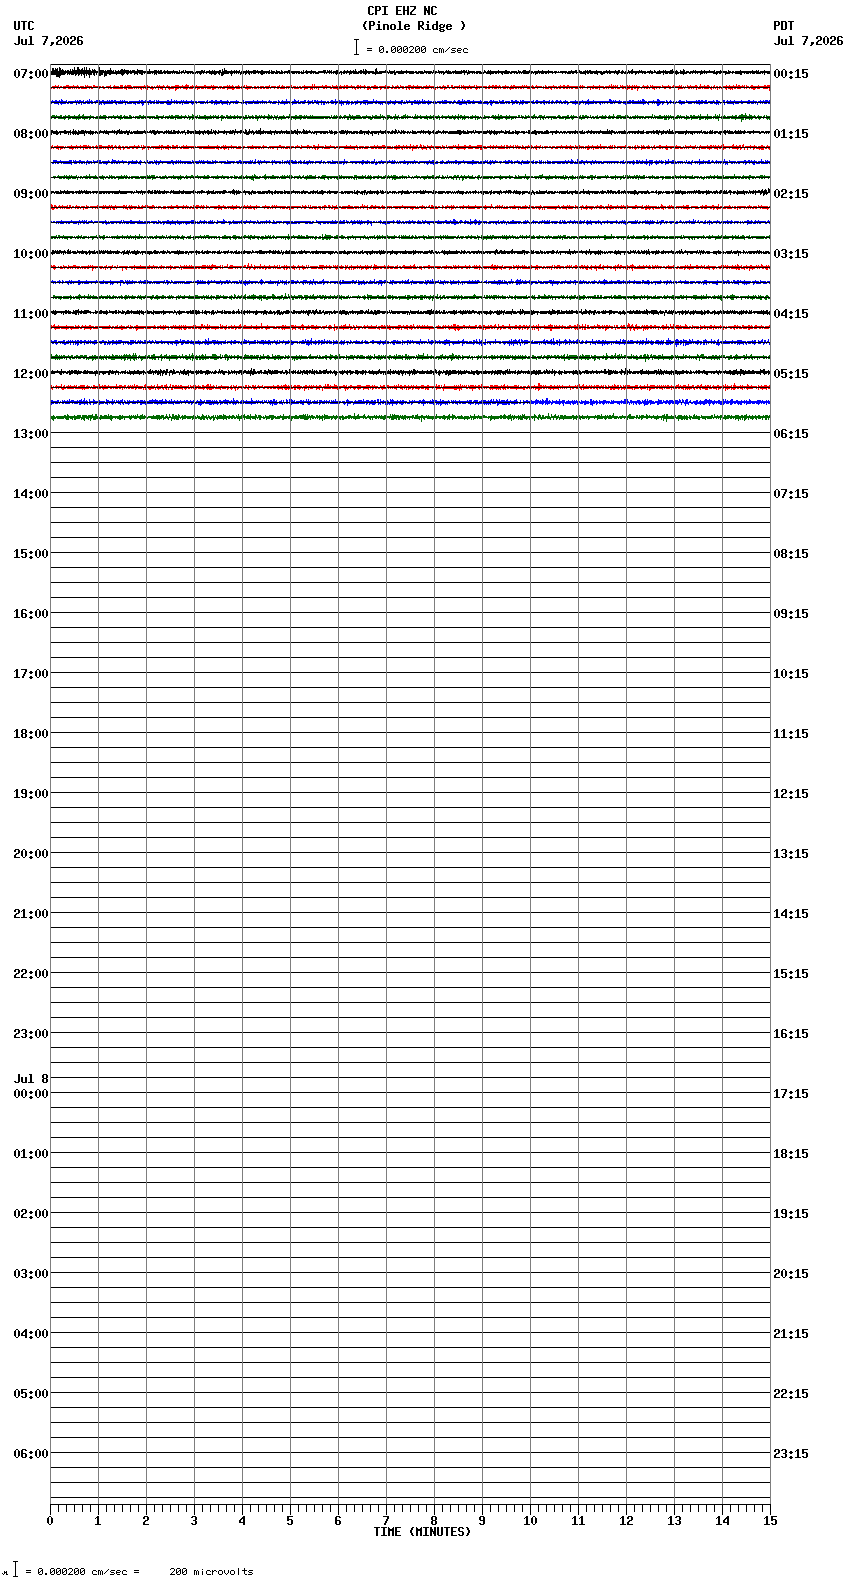This screenshot has width=850, height=1584.
Task: Click the '11:00' UTC time label
Action: (31, 314)
